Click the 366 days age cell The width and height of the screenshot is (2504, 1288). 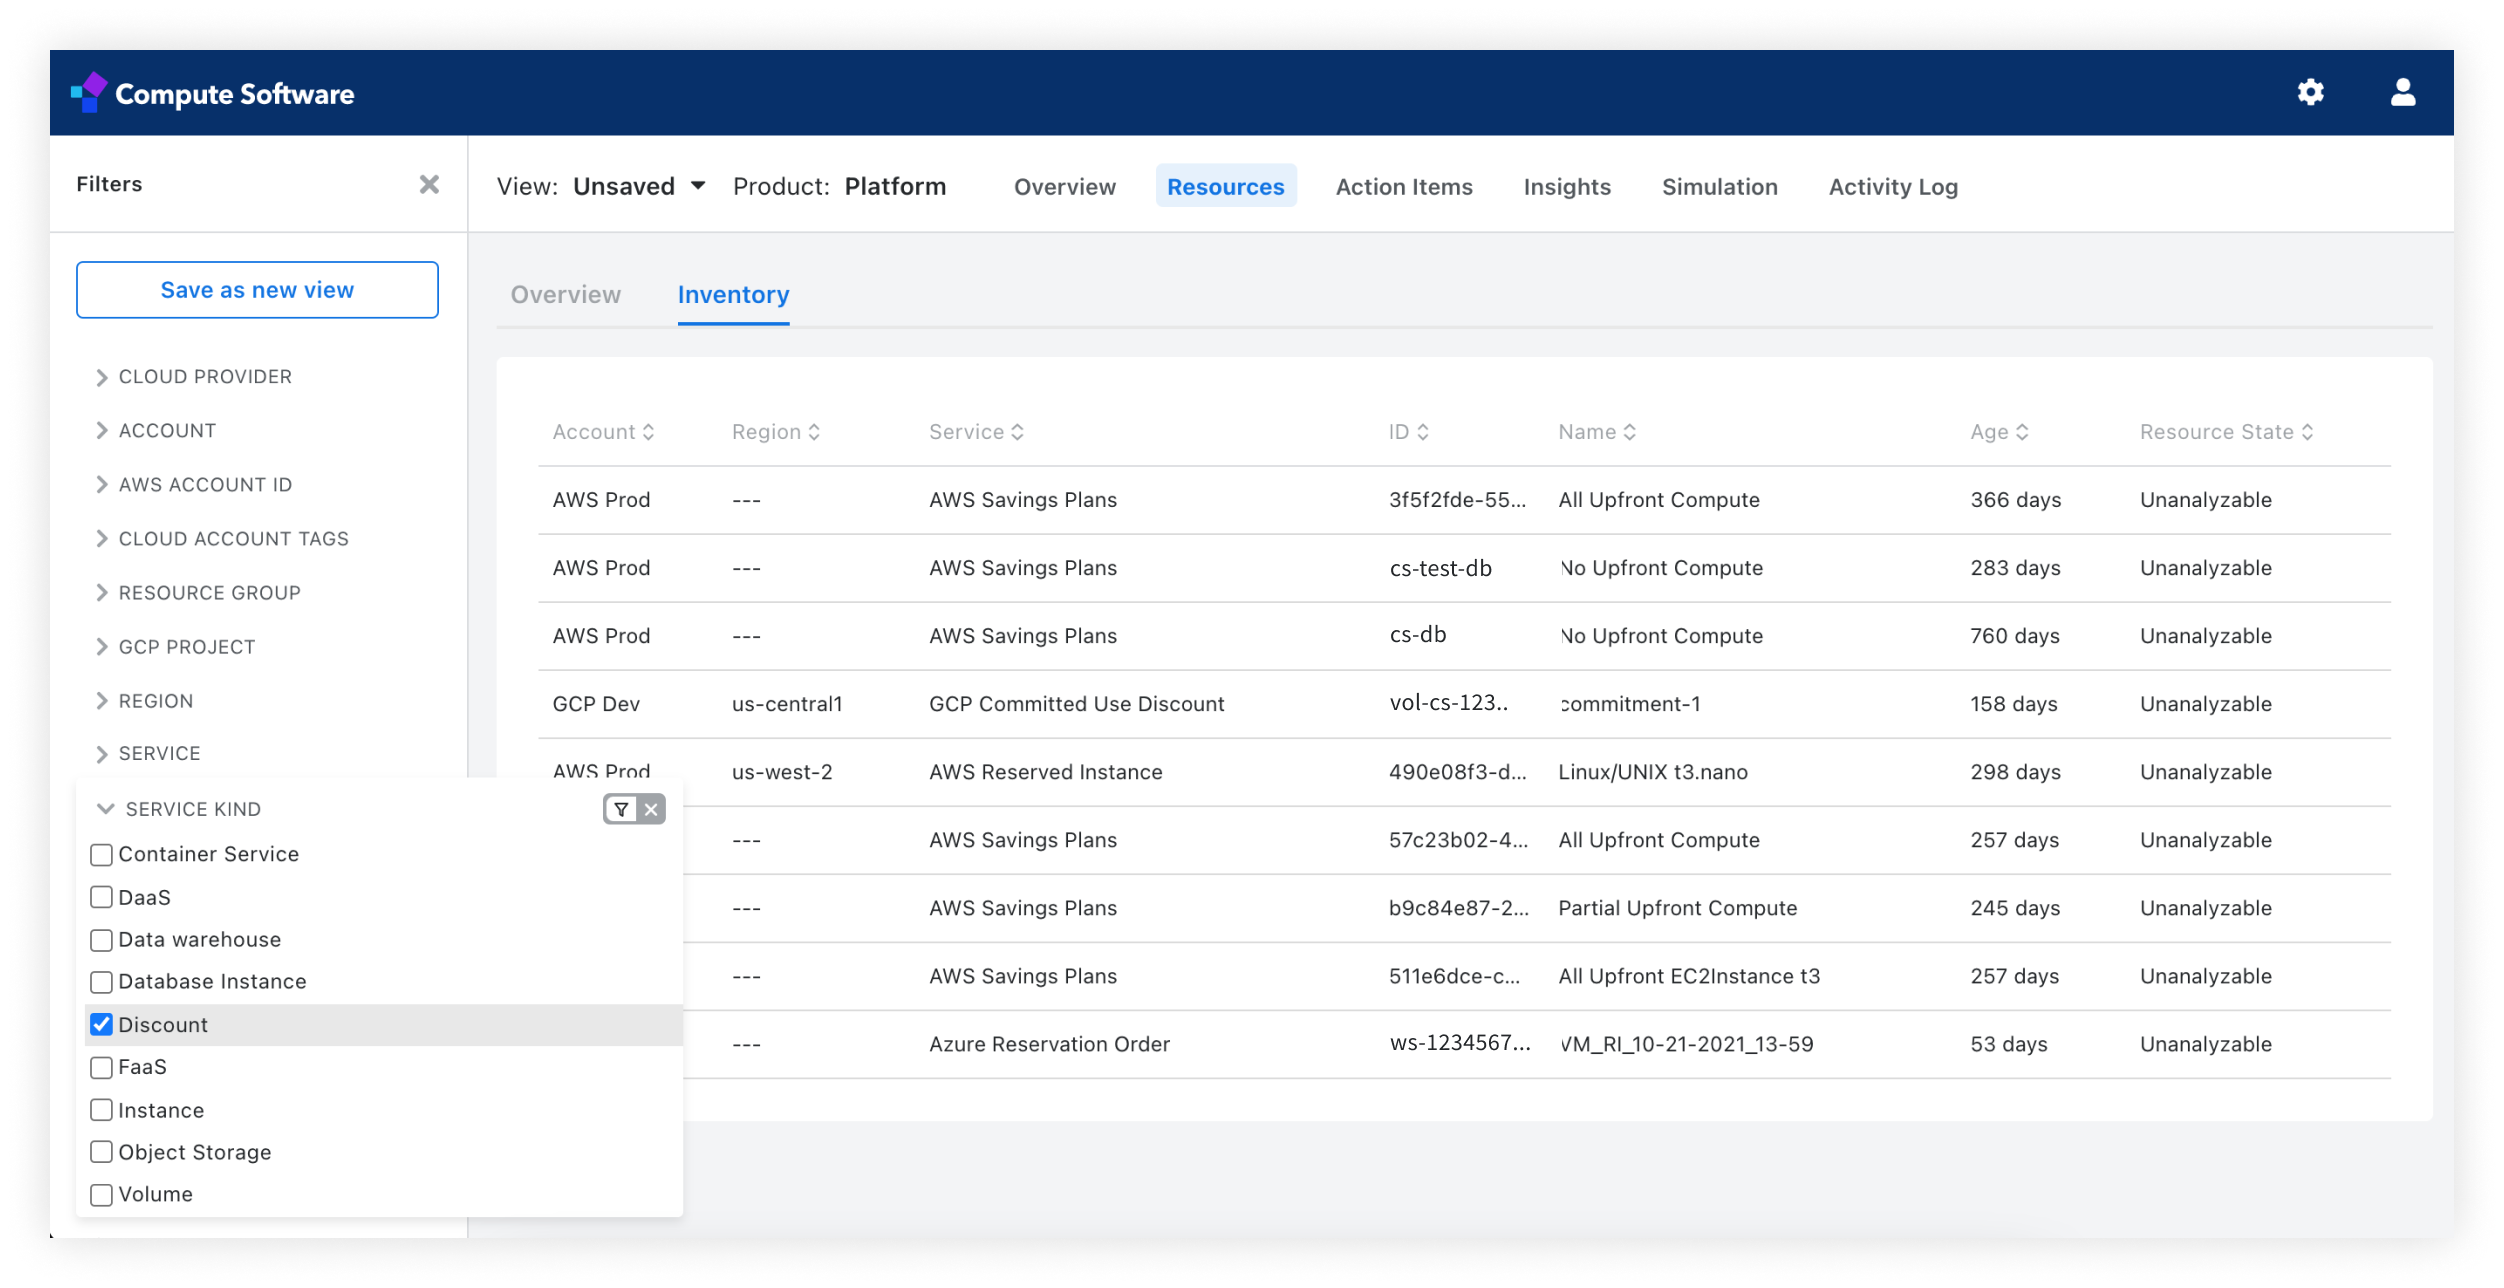(x=2016, y=500)
